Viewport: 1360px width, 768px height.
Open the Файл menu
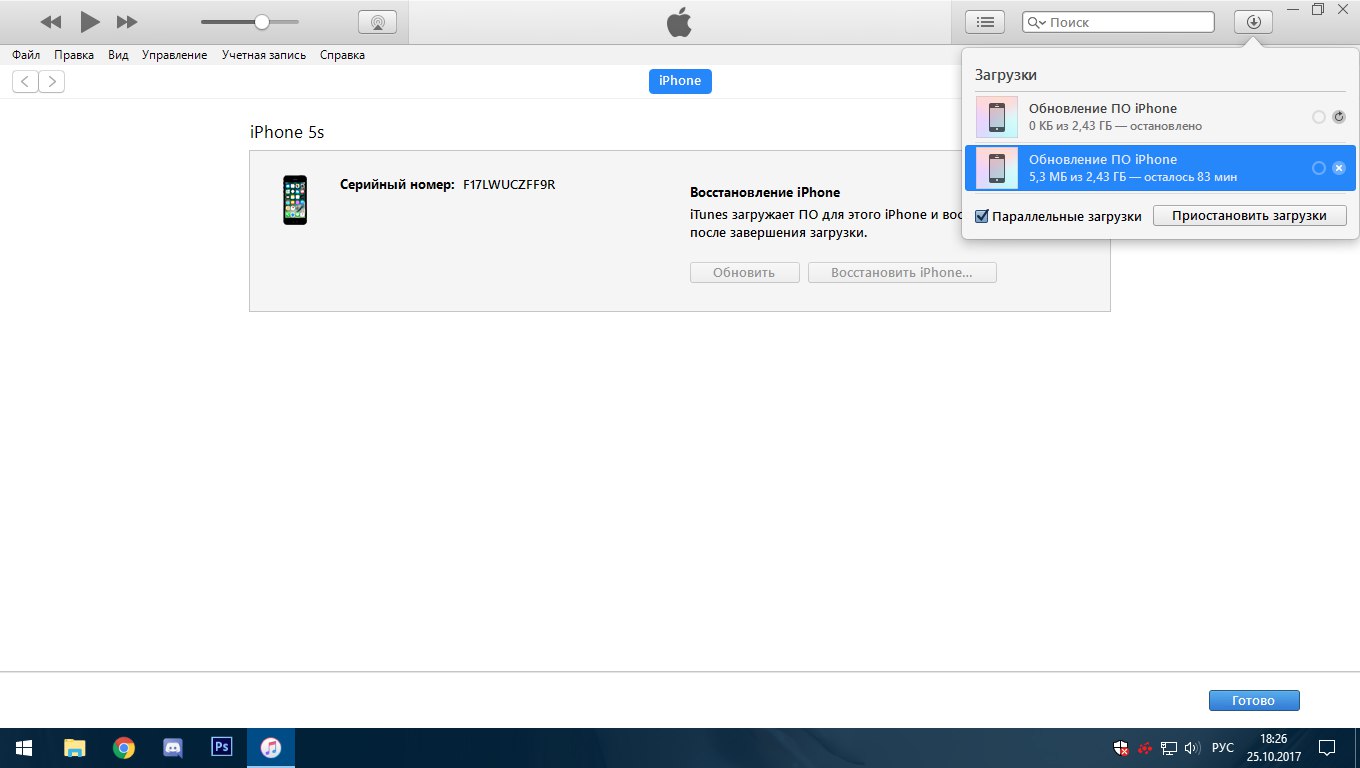coord(26,55)
